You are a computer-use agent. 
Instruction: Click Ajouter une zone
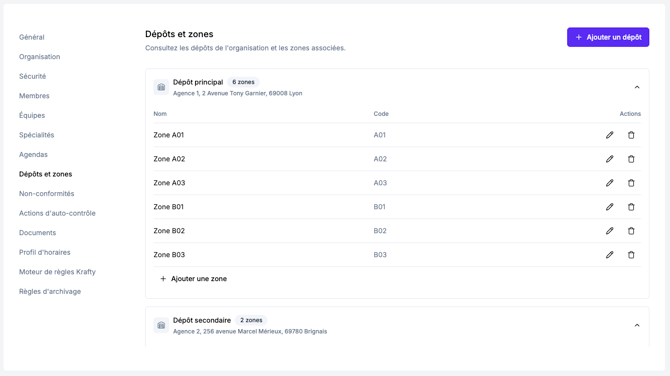point(193,279)
